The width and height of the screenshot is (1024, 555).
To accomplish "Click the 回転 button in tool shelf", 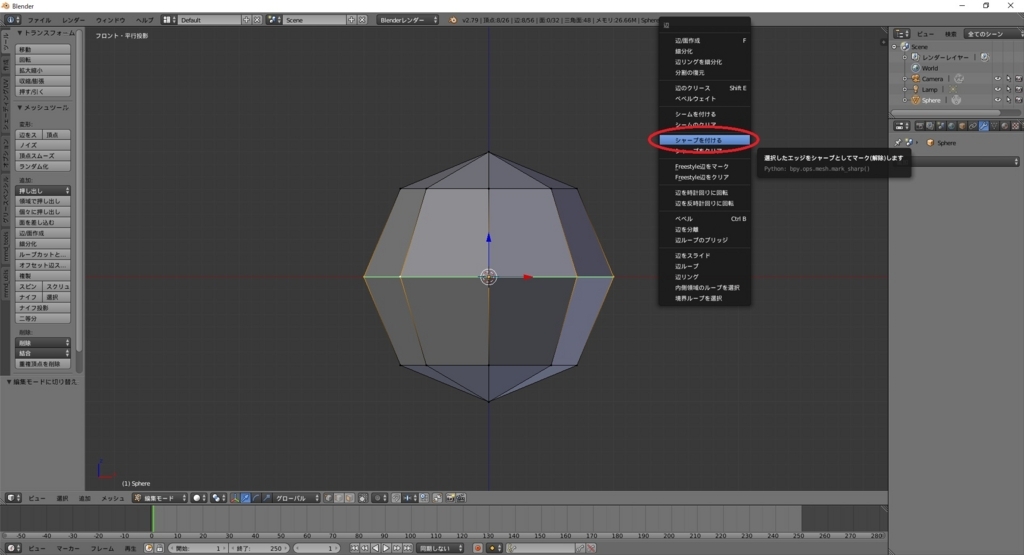I will pyautogui.click(x=43, y=60).
